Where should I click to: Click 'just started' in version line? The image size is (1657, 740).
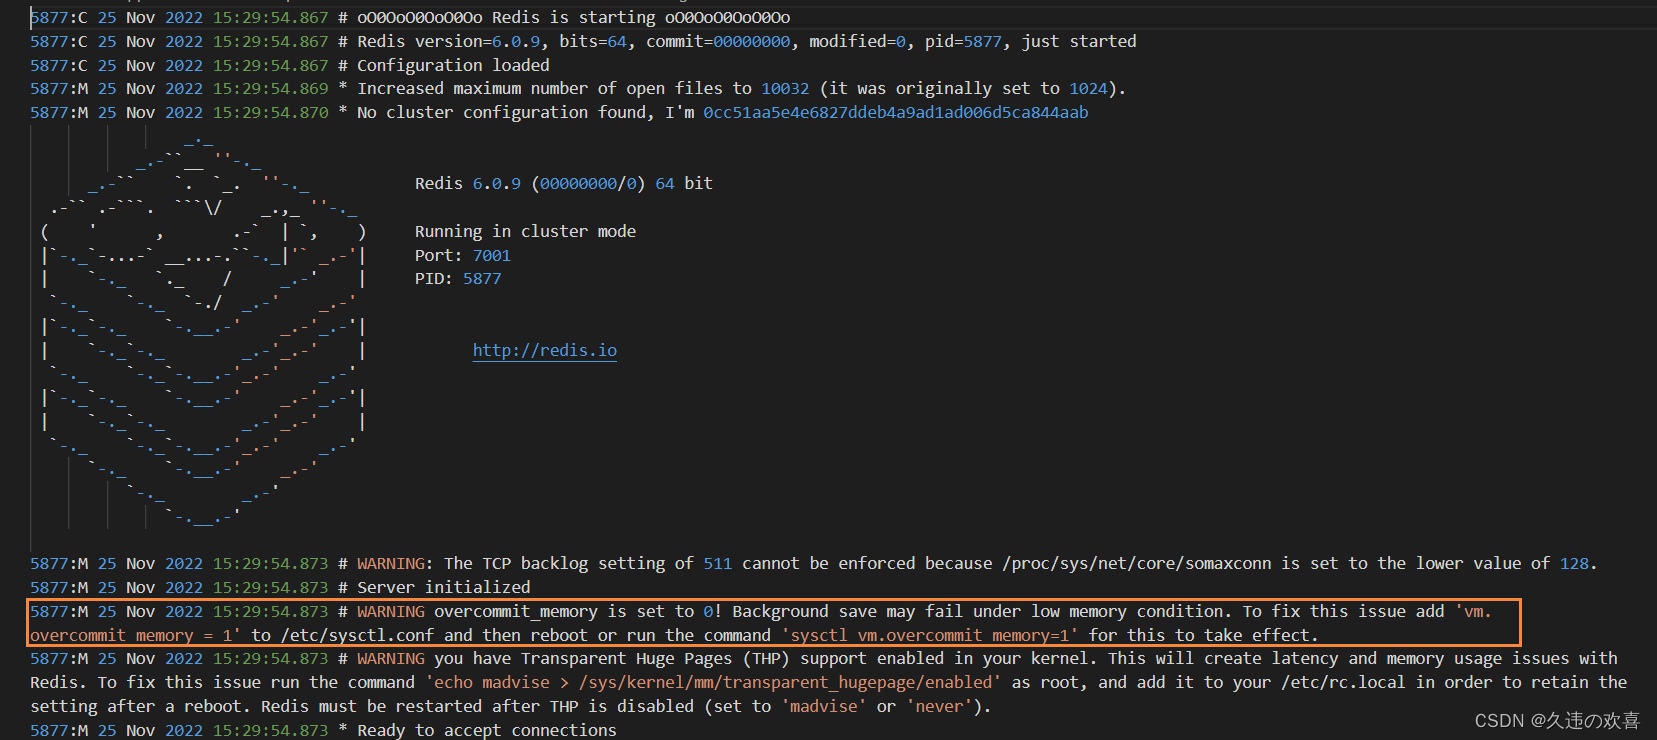pos(1079,41)
